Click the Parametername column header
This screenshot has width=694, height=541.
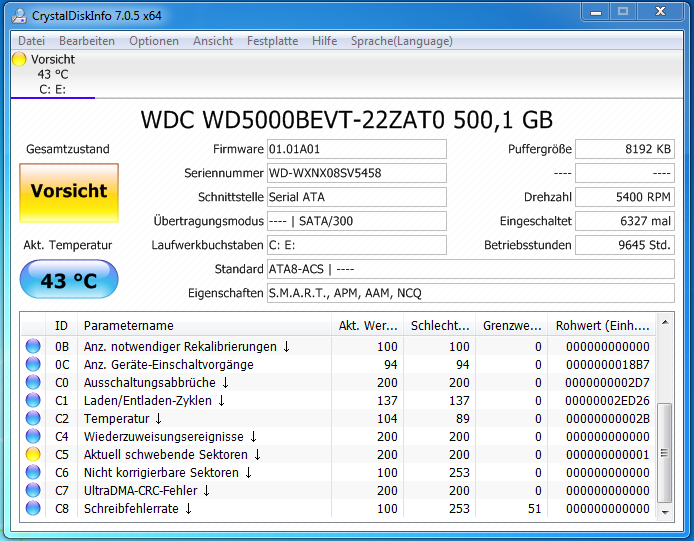tap(204, 326)
